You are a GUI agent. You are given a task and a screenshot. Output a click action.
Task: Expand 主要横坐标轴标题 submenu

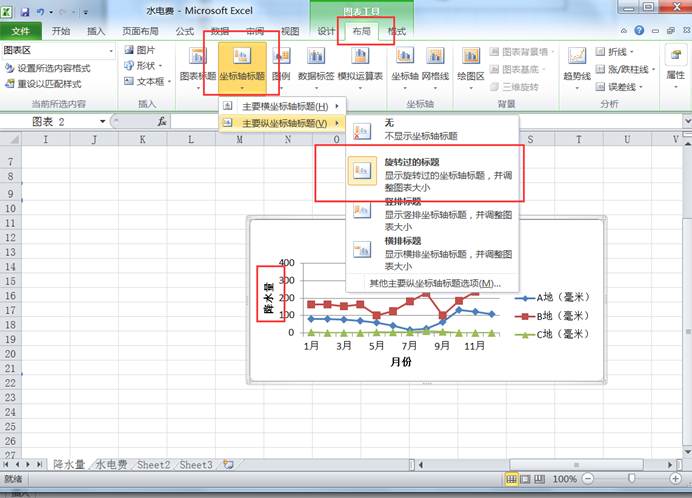click(284, 107)
